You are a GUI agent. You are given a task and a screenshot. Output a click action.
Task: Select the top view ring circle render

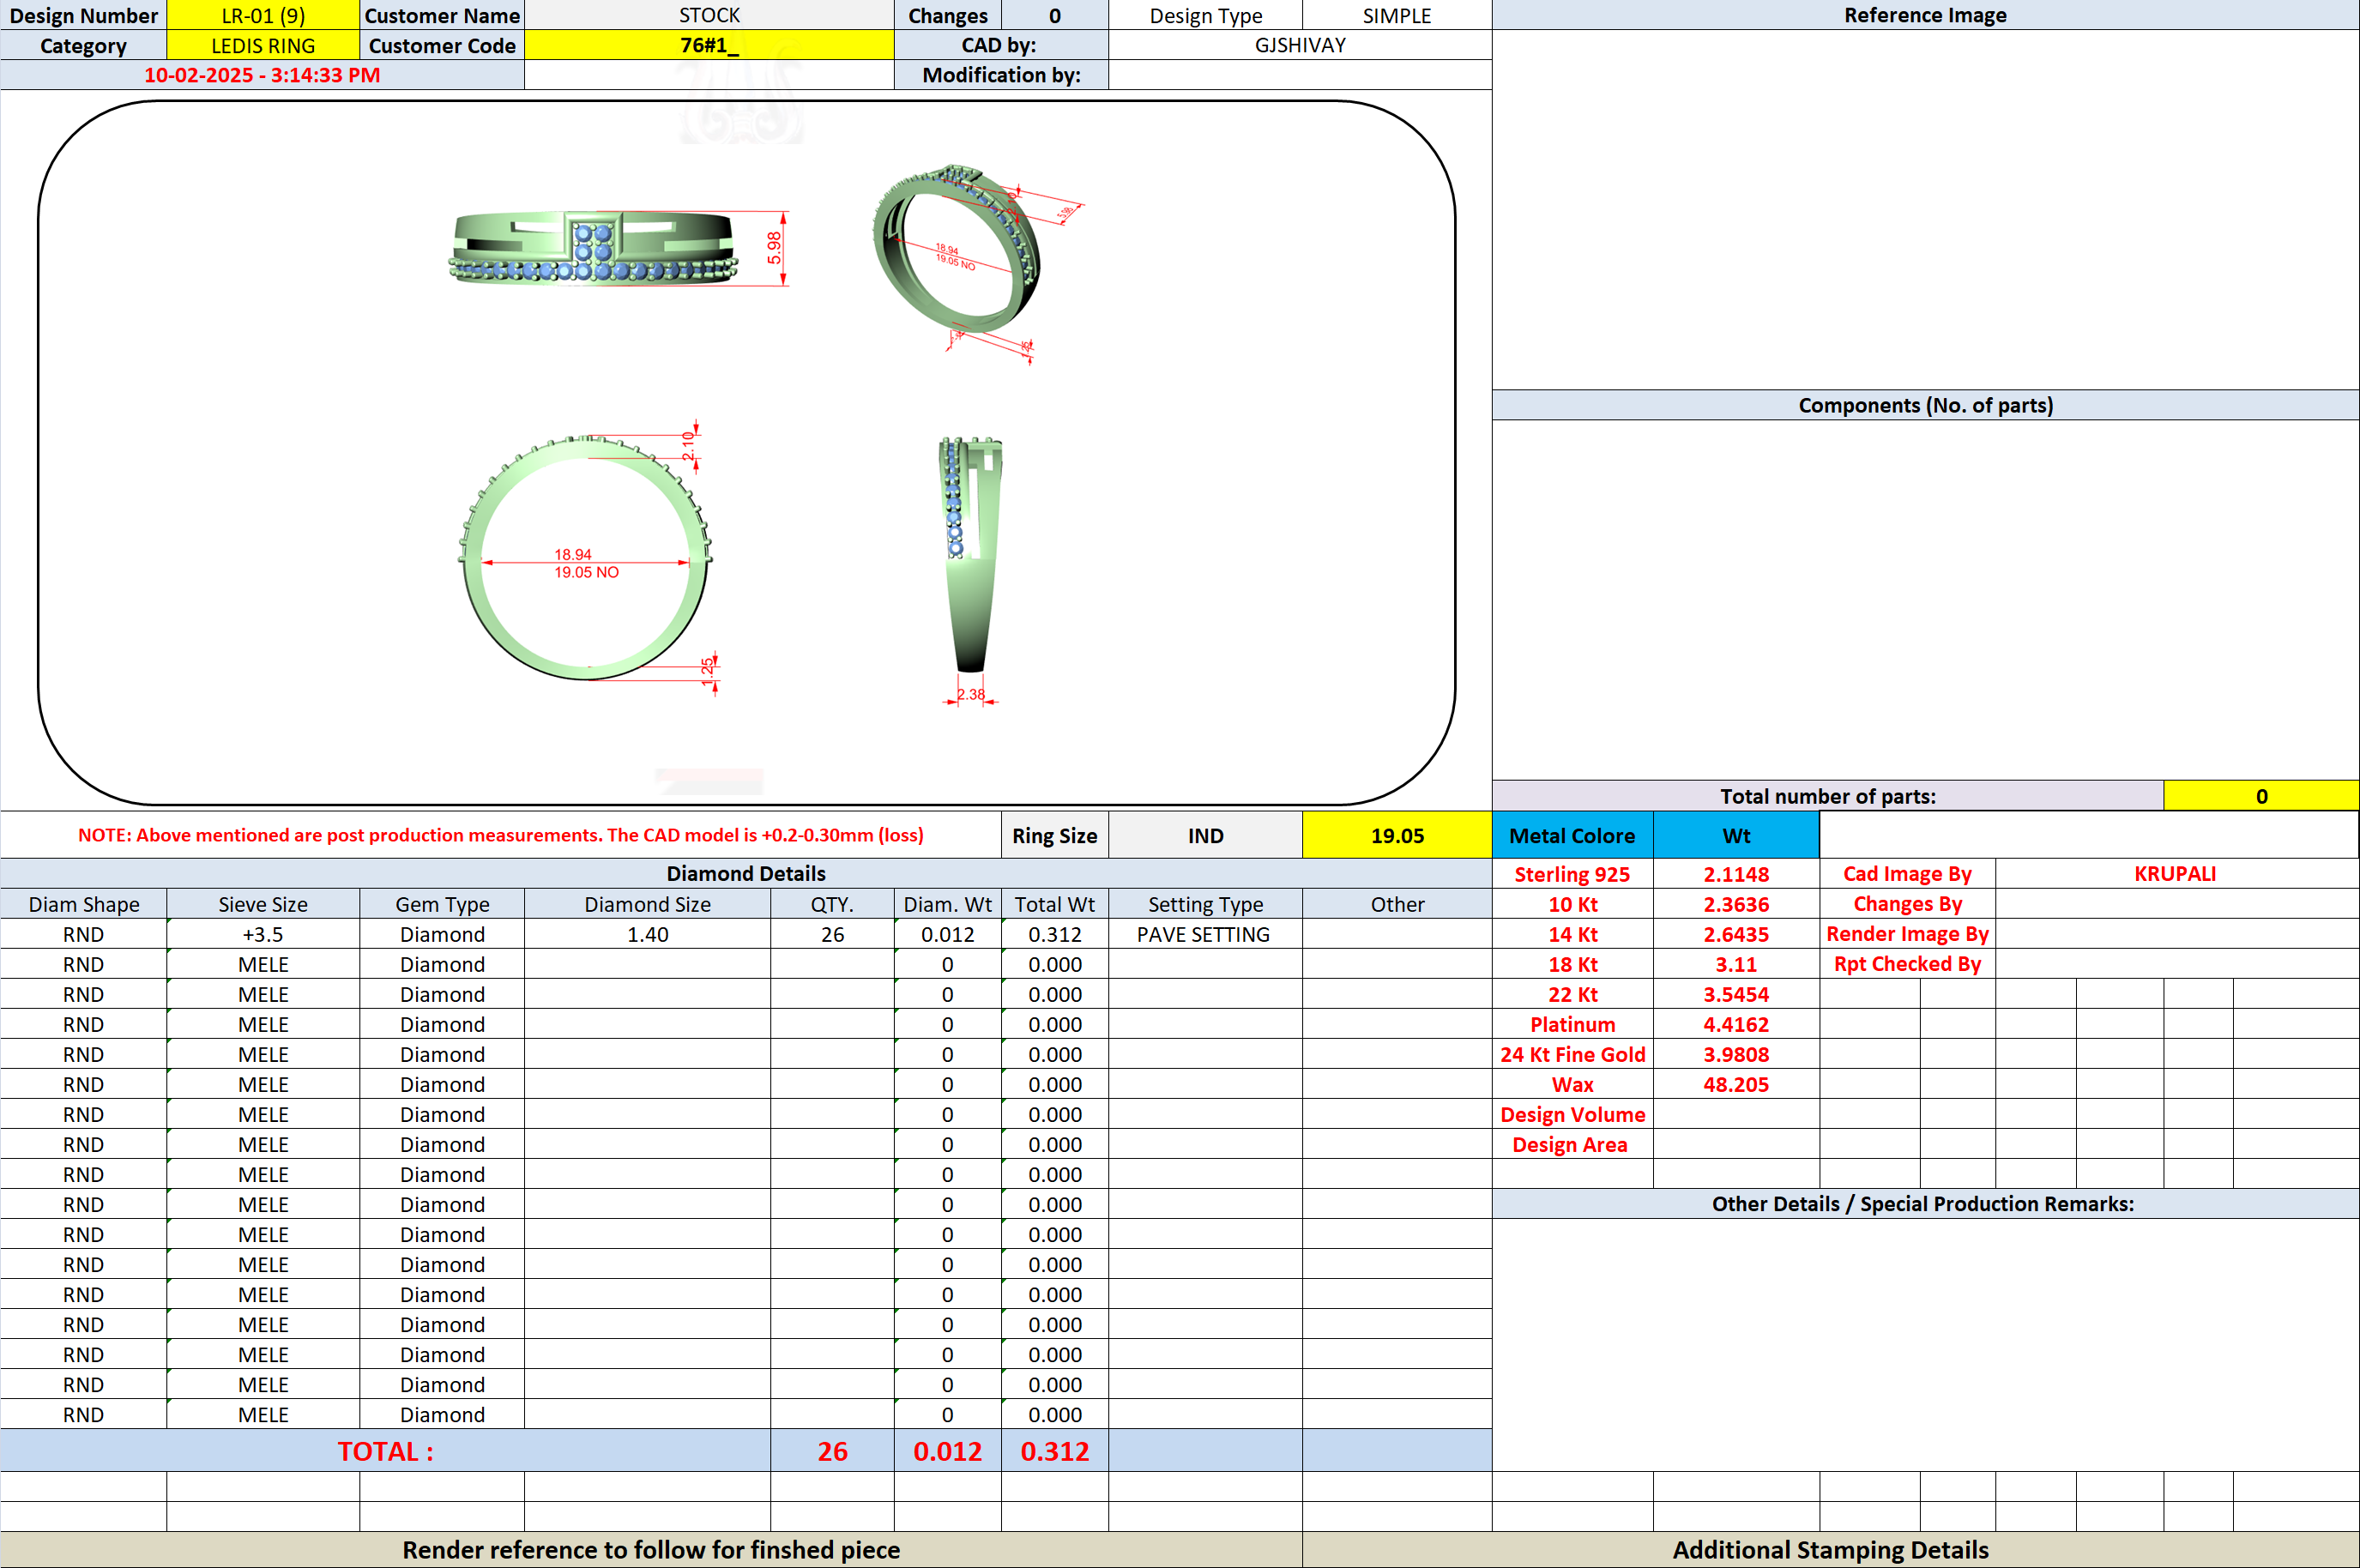click(585, 557)
